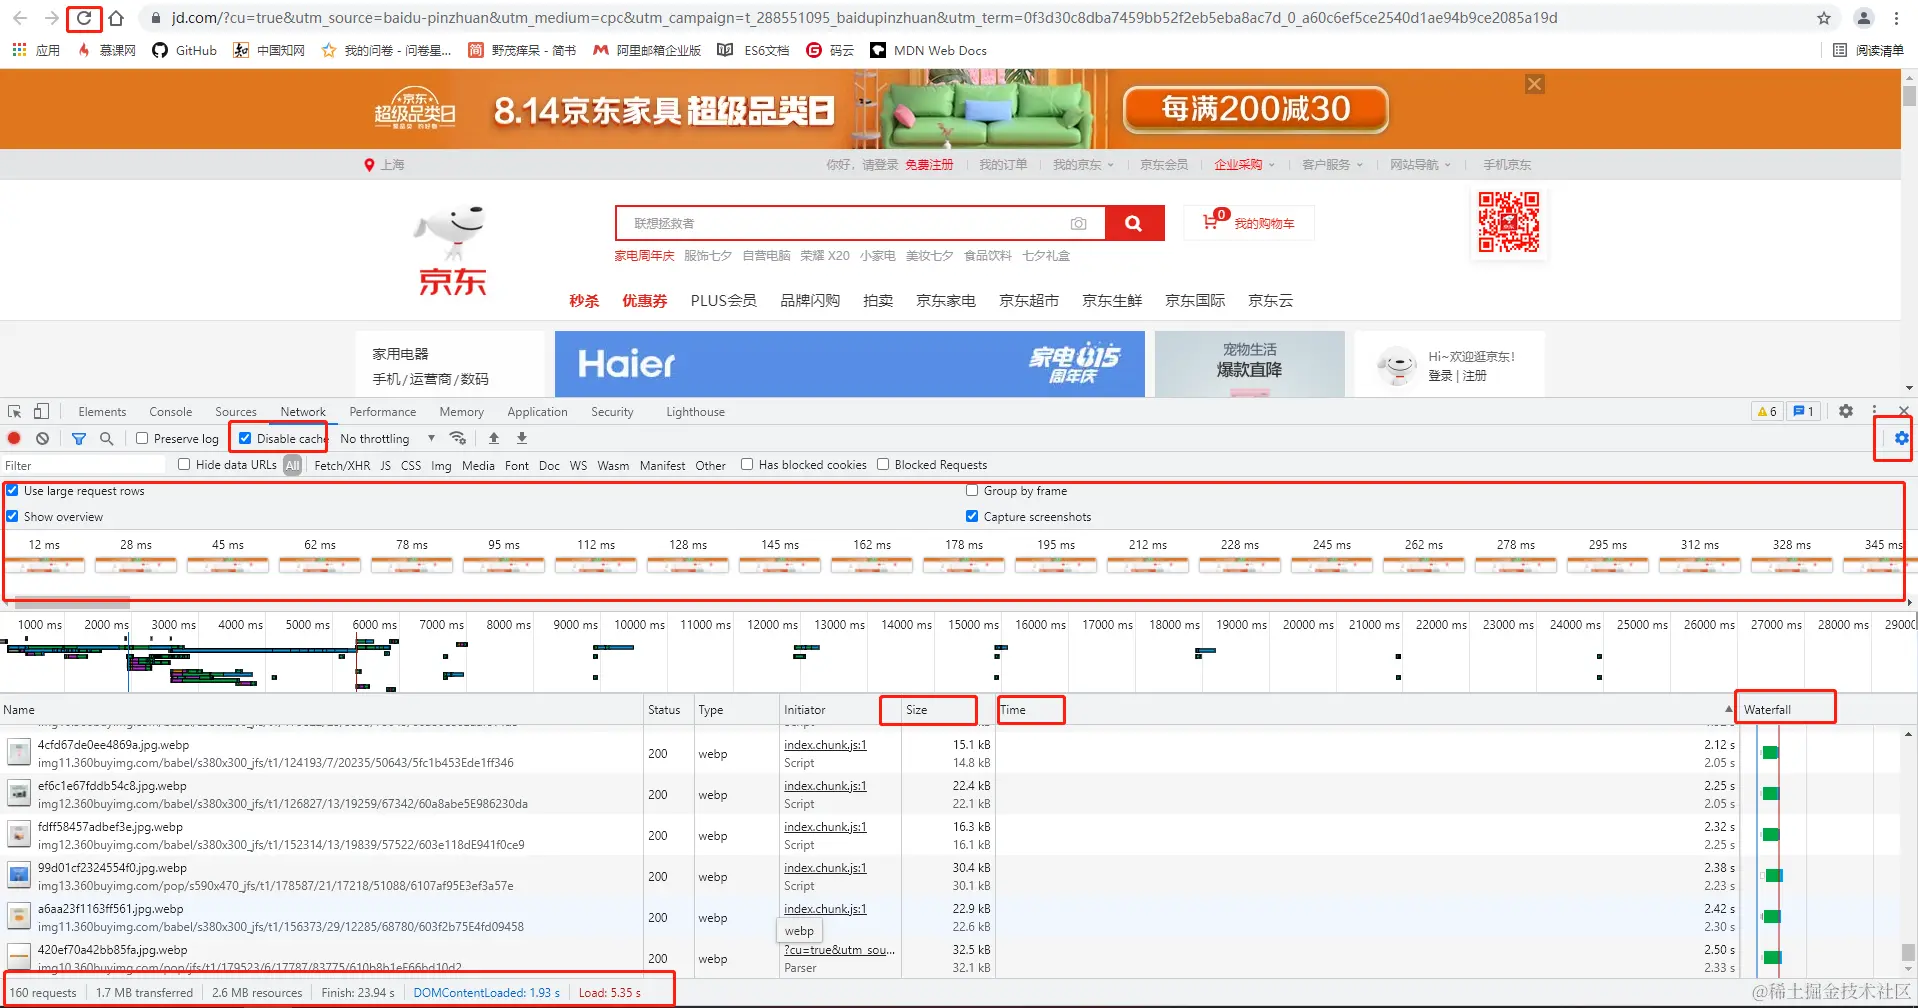The image size is (1918, 1008).
Task: Stop recording the network log
Action: (x=14, y=438)
